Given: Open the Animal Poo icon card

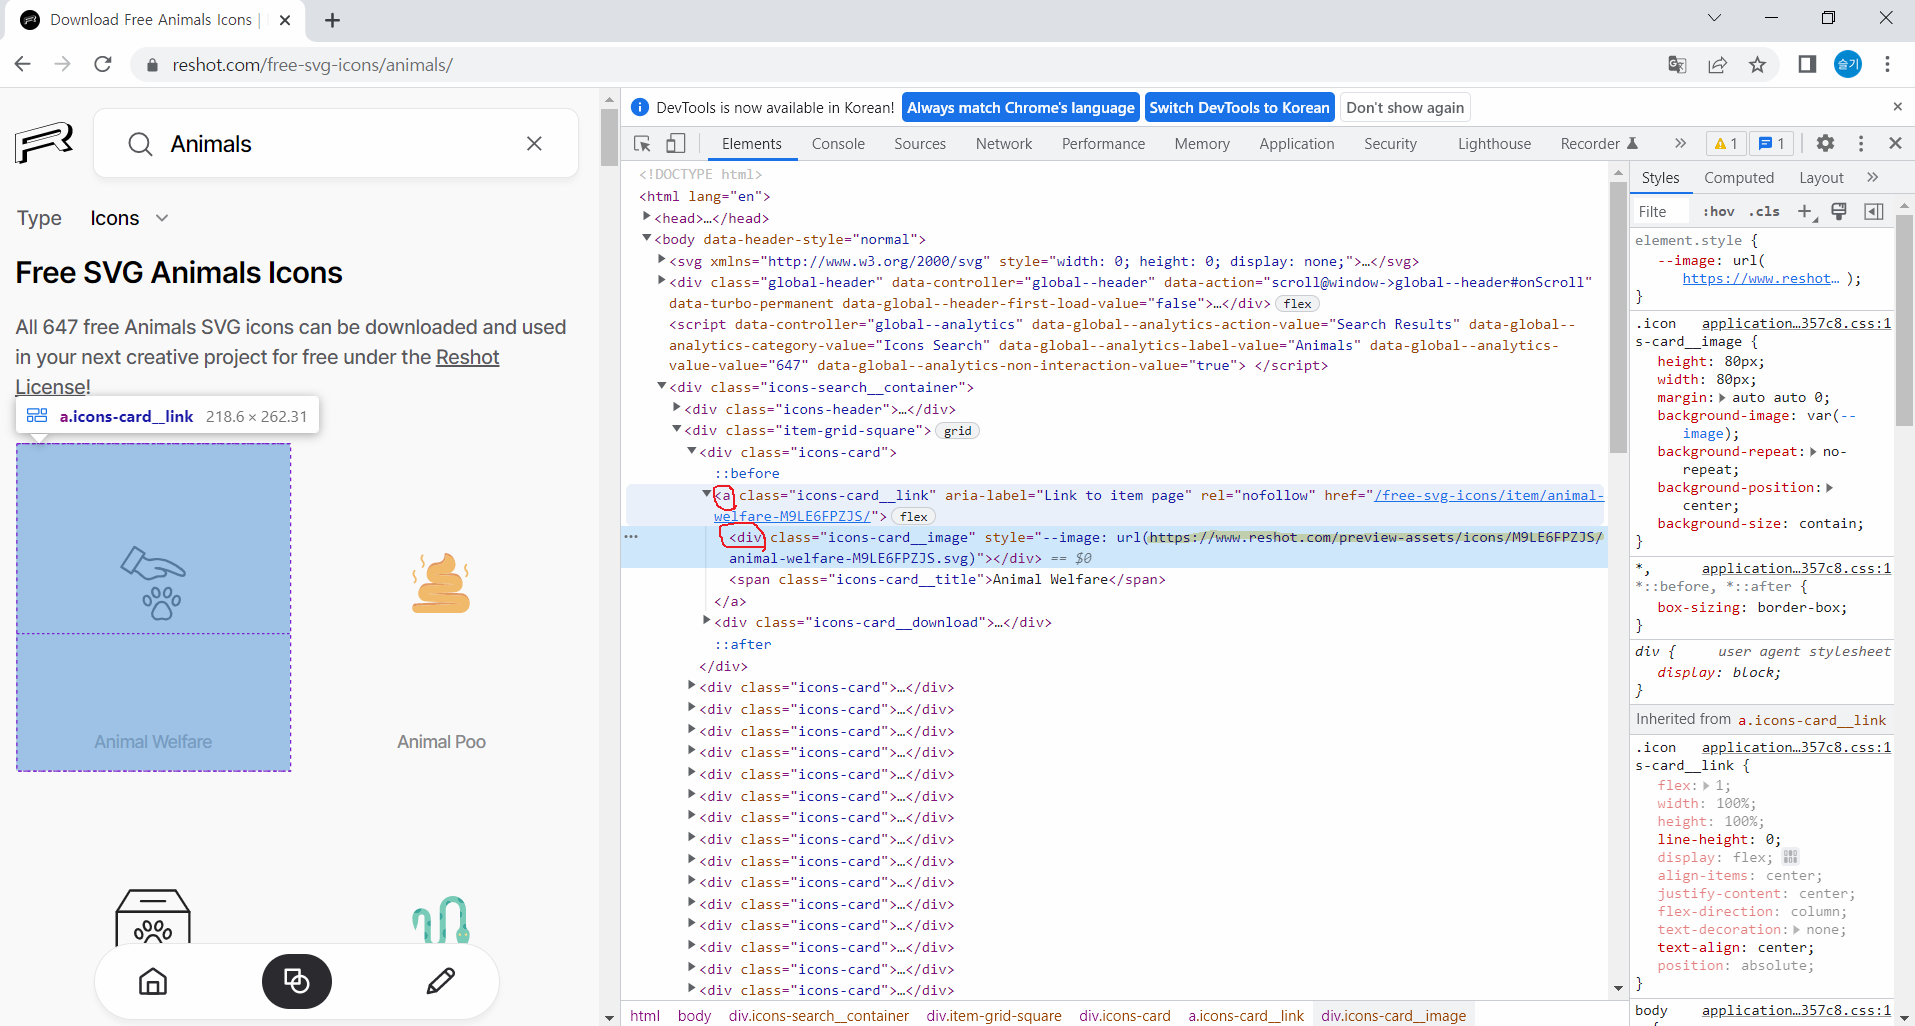Looking at the screenshot, I should tap(441, 607).
